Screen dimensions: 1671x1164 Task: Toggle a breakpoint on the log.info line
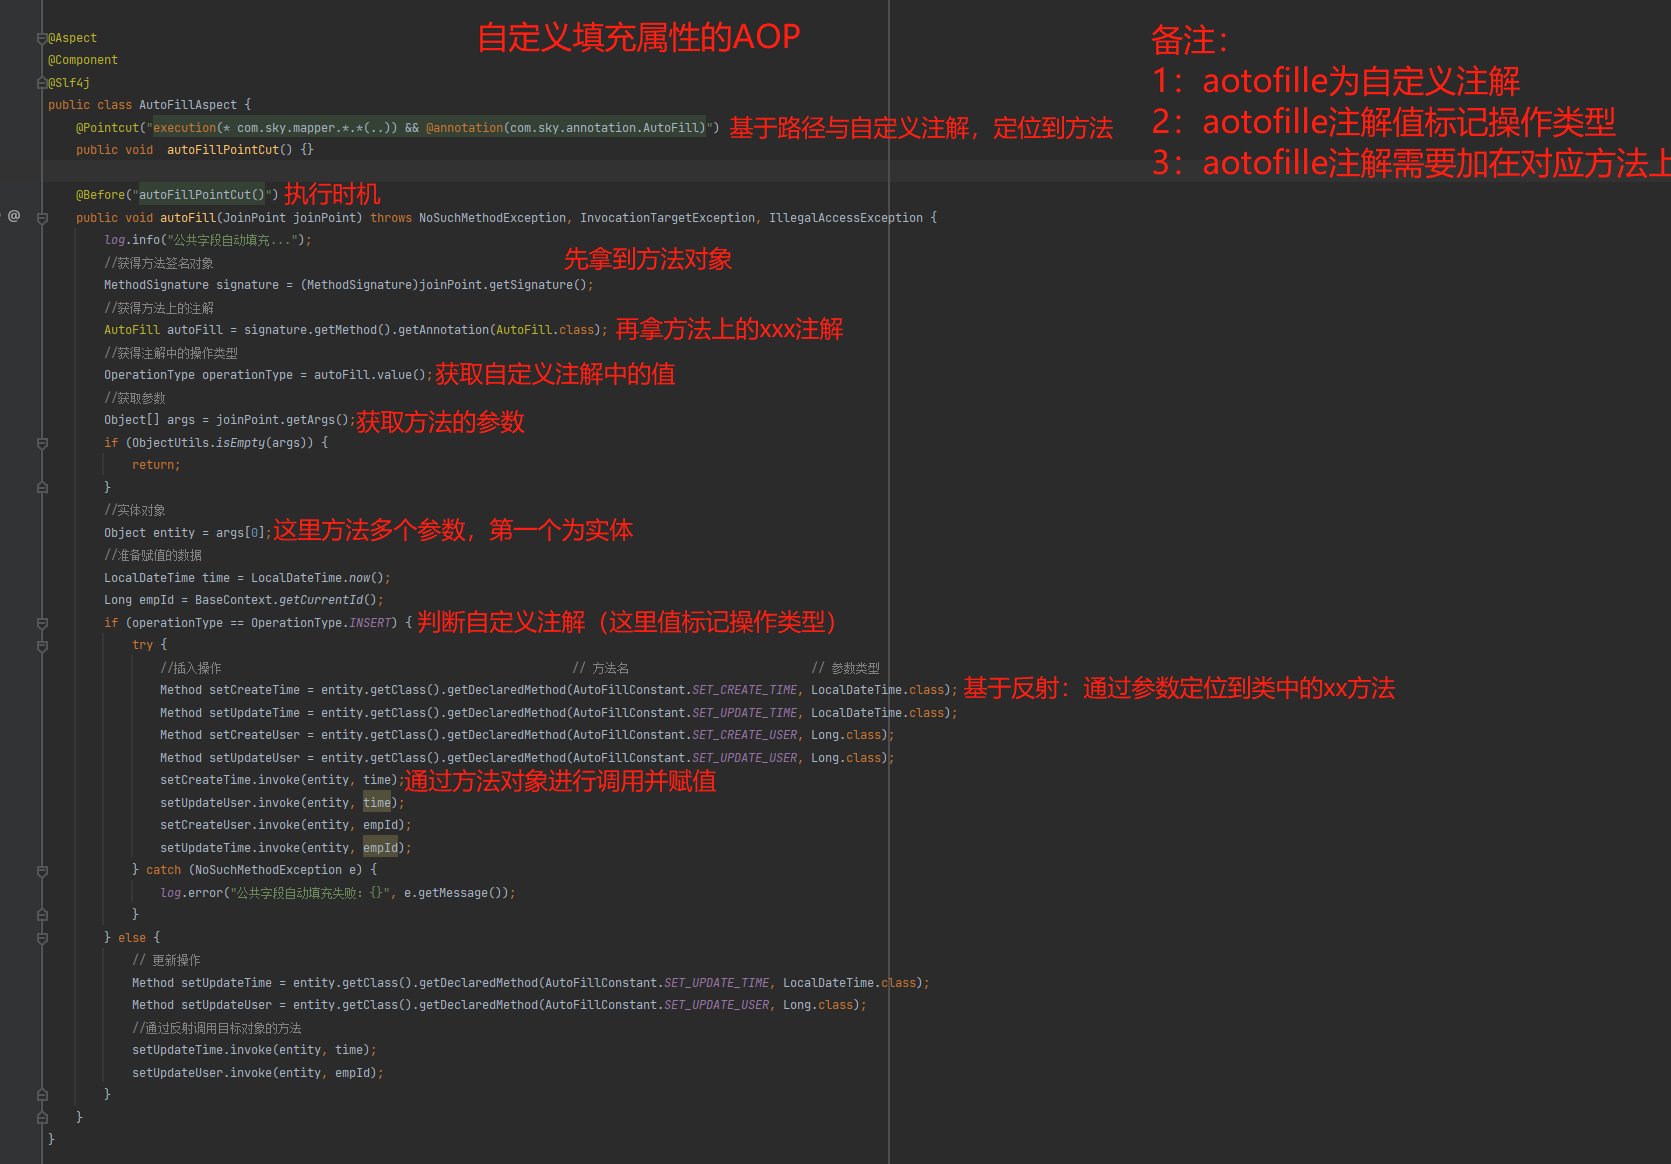tap(24, 240)
